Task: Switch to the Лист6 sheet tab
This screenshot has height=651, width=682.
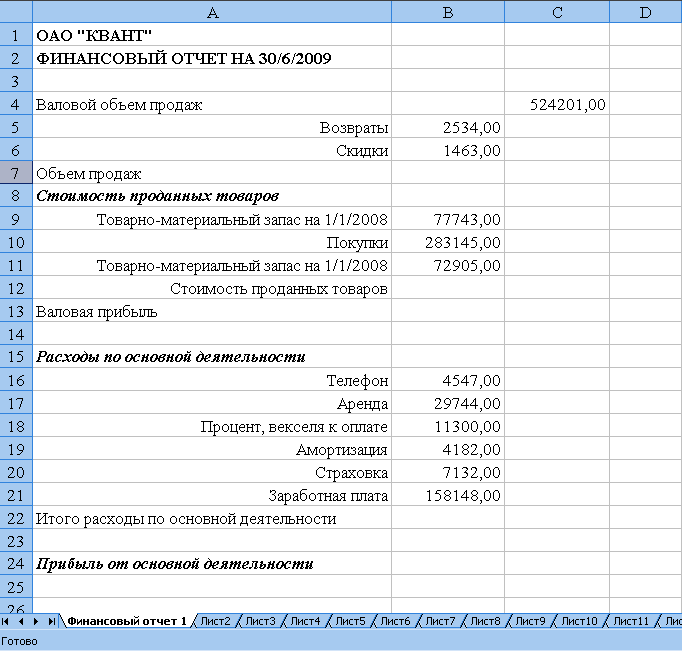Action: coord(395,621)
